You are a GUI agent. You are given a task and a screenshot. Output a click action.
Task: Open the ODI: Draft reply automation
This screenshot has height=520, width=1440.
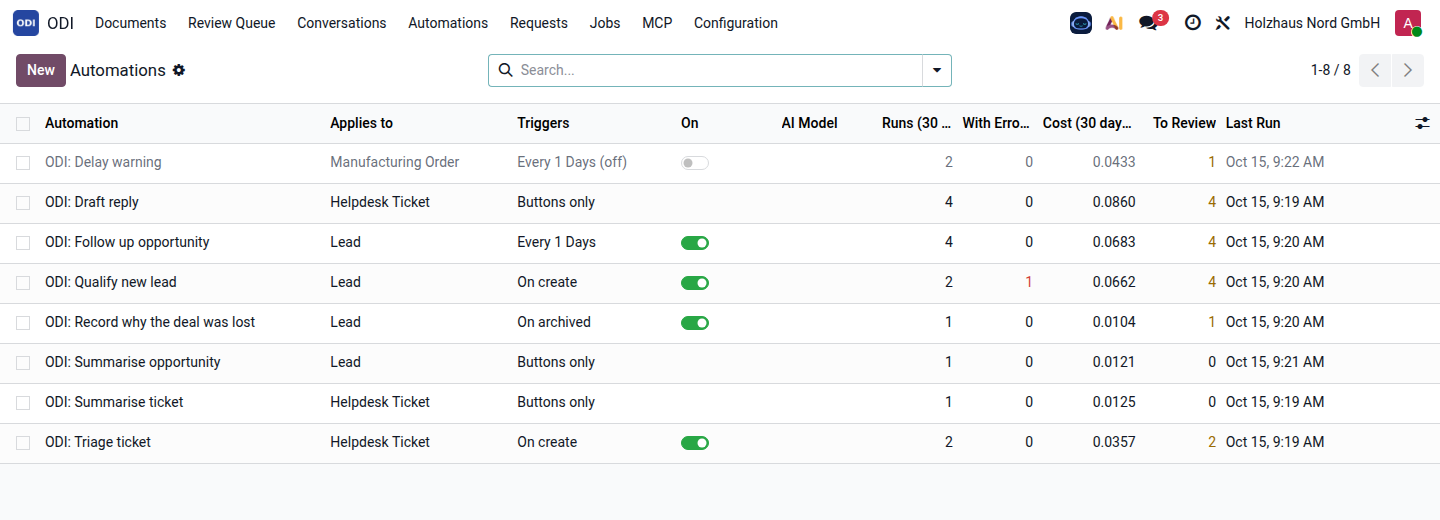(x=92, y=202)
